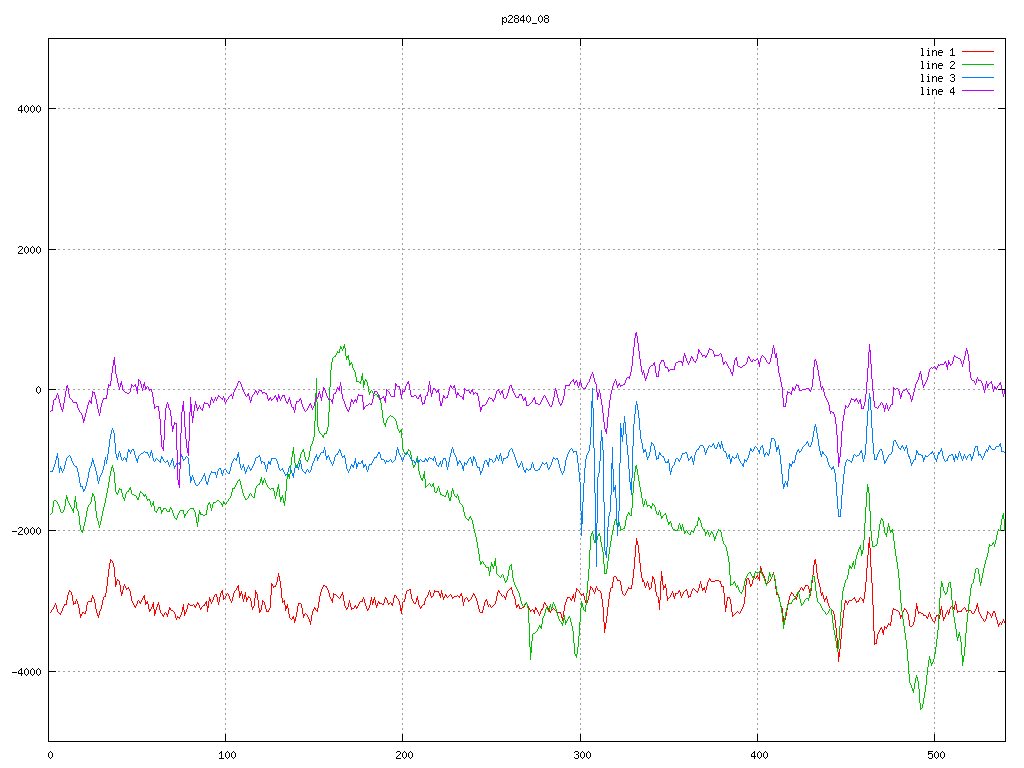The image size is (1024, 768).
Task: Click the x-axis label 400
Action: coord(759,756)
